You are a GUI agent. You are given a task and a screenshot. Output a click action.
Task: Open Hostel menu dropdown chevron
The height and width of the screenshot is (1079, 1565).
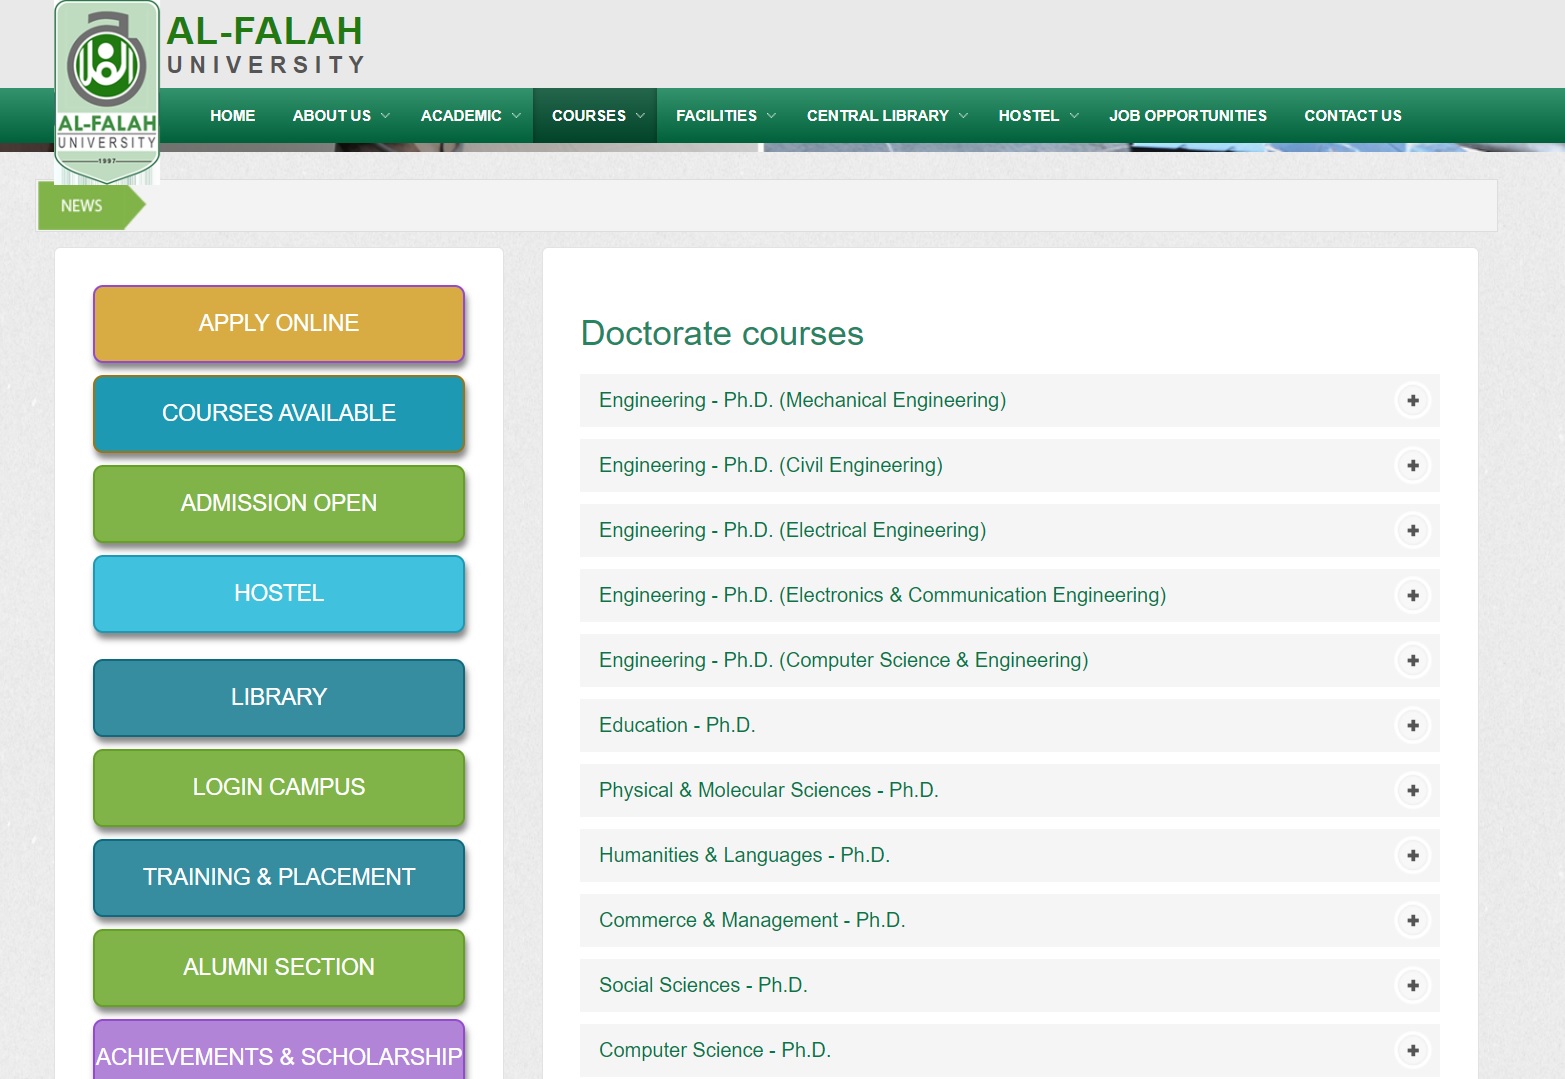coord(1074,116)
